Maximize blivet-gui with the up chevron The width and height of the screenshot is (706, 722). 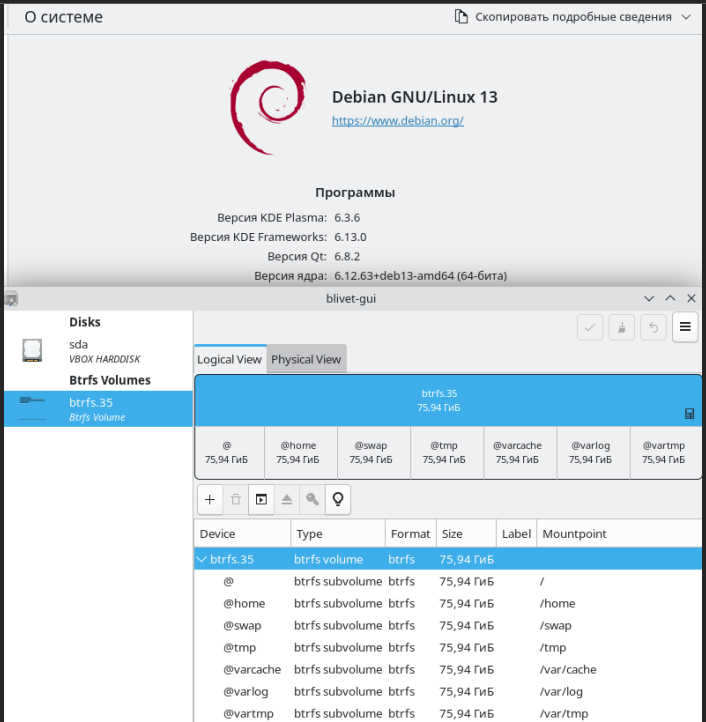[670, 298]
